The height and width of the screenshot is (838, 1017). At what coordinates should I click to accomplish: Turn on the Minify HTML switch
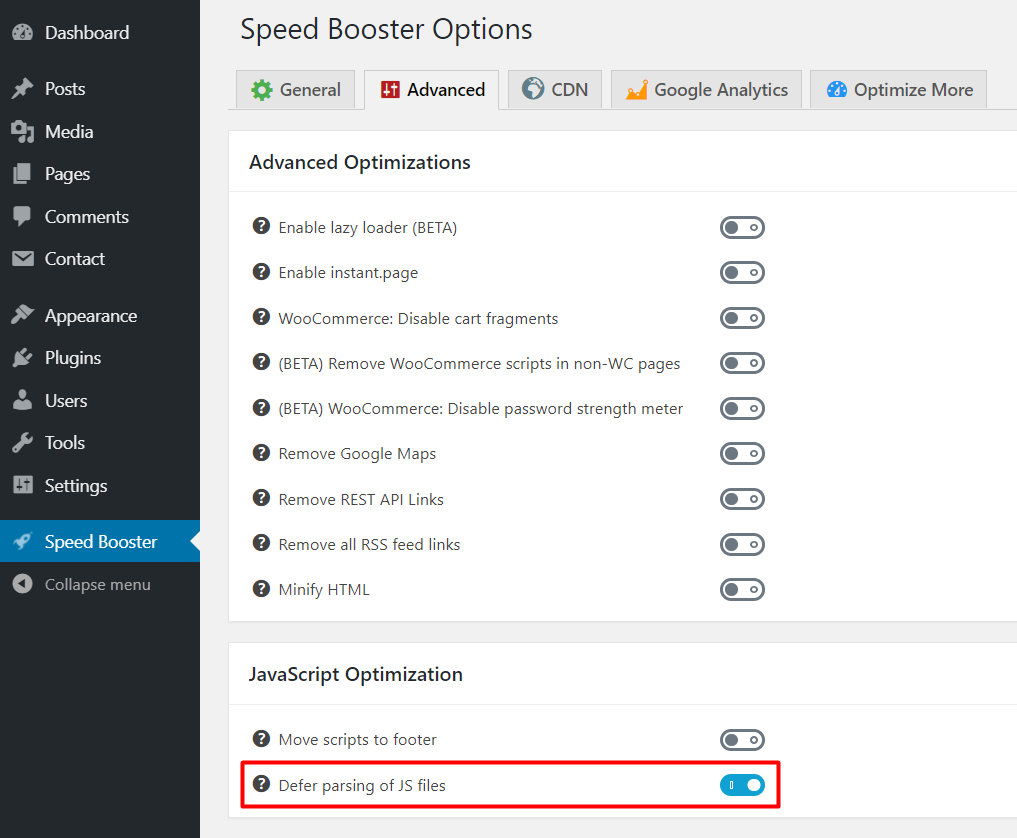742,590
